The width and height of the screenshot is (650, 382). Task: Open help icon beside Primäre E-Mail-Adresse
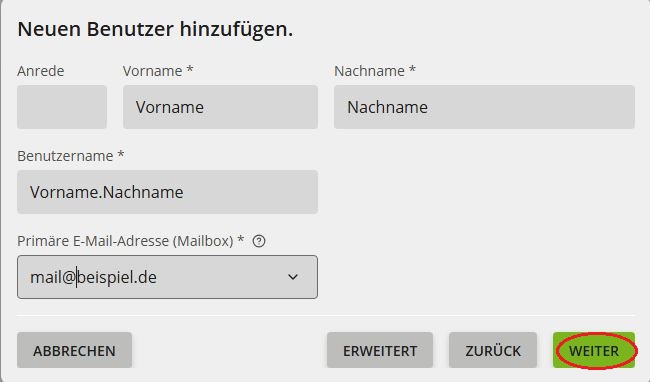[x=259, y=241]
